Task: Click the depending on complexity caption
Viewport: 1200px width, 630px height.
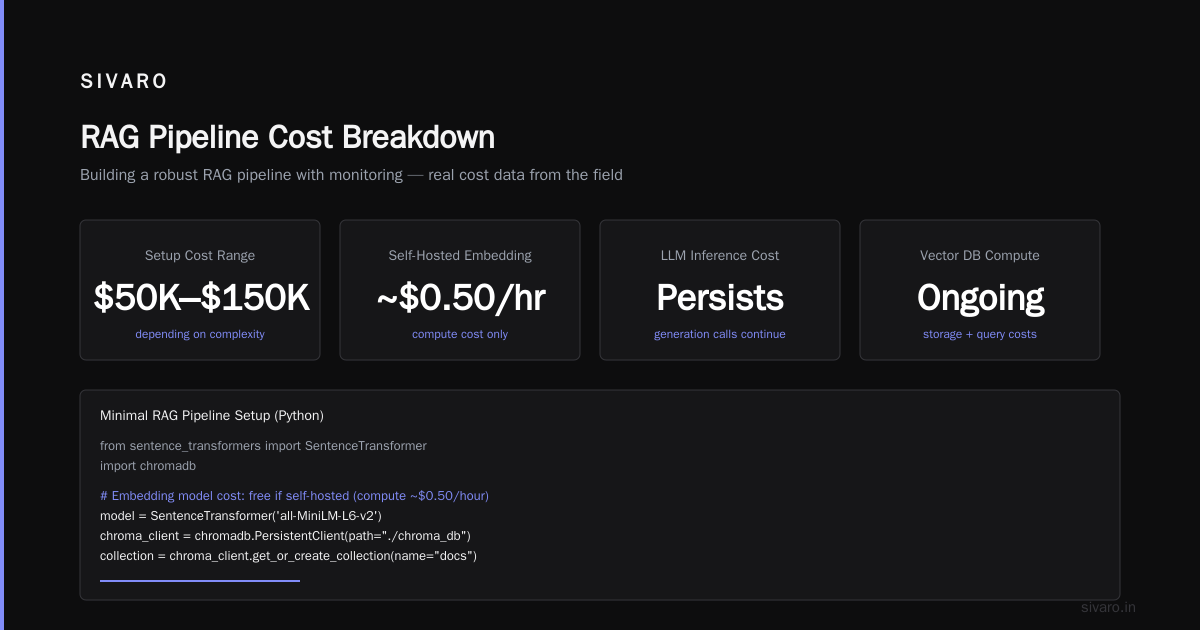Action: 200,334
